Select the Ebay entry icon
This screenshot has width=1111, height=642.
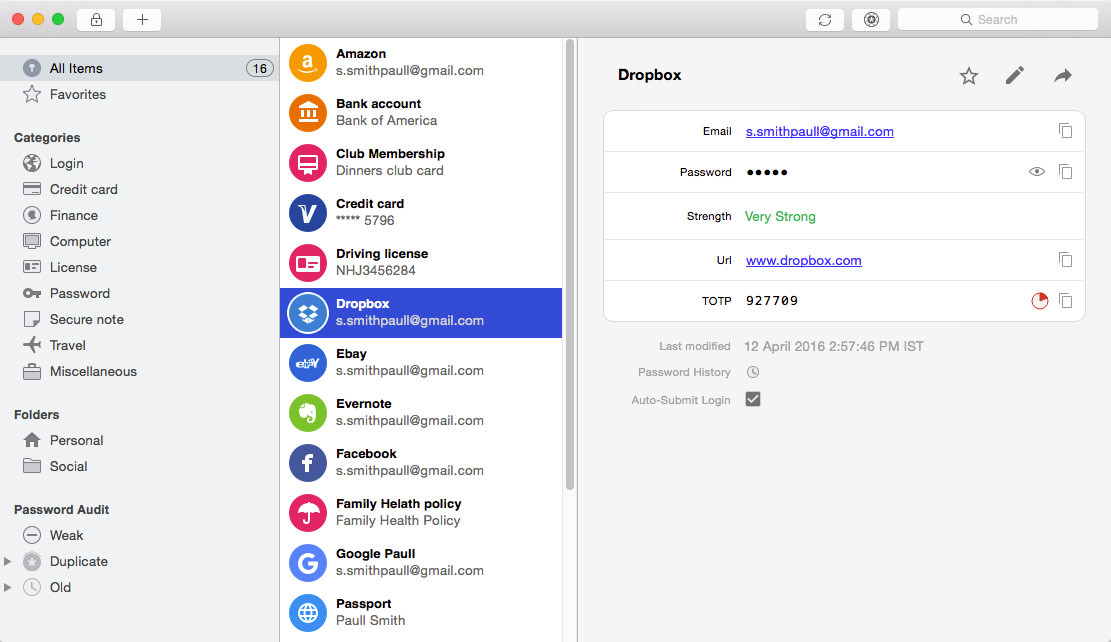click(308, 363)
